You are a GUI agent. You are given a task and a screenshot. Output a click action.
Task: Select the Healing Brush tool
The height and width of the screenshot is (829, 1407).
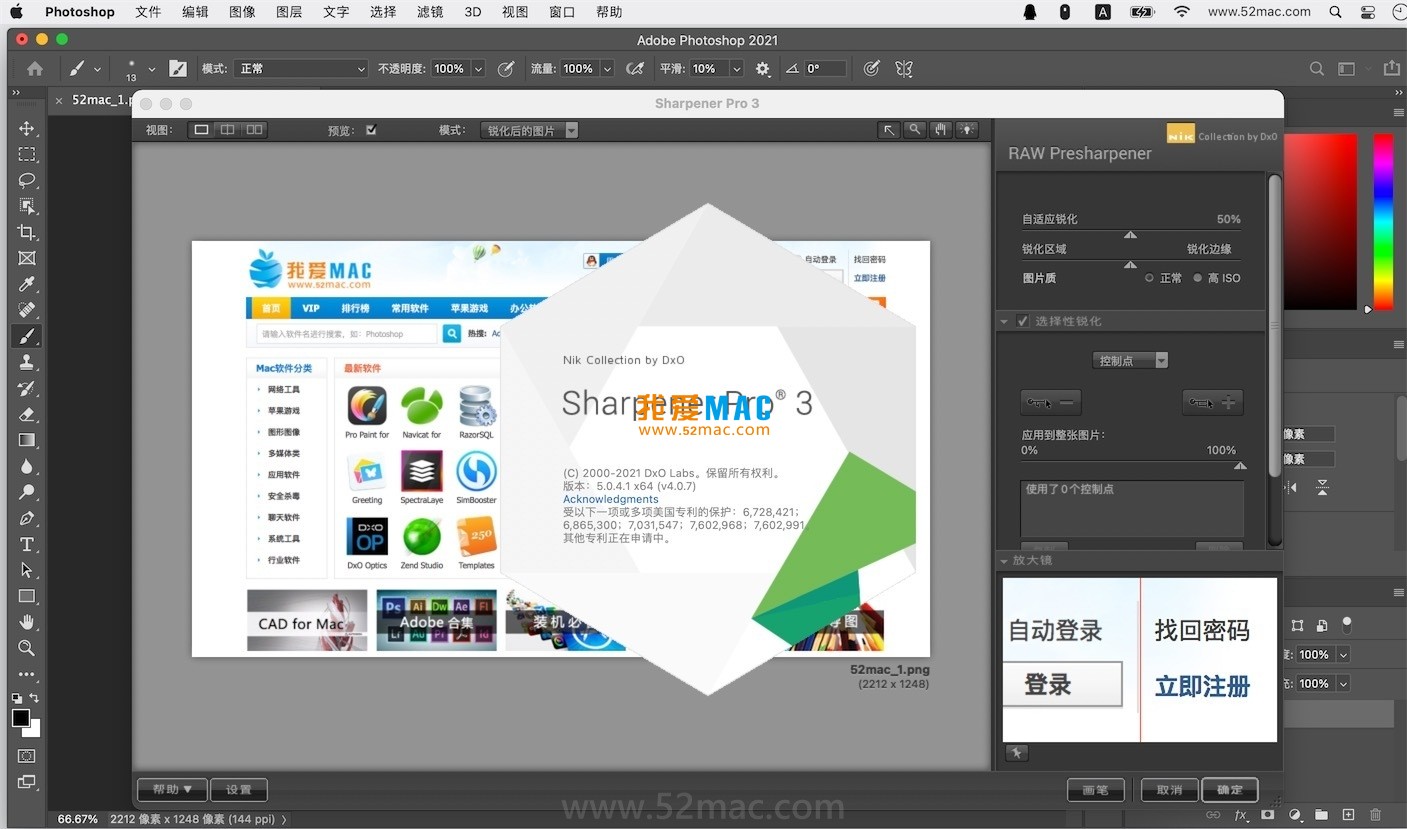27,310
